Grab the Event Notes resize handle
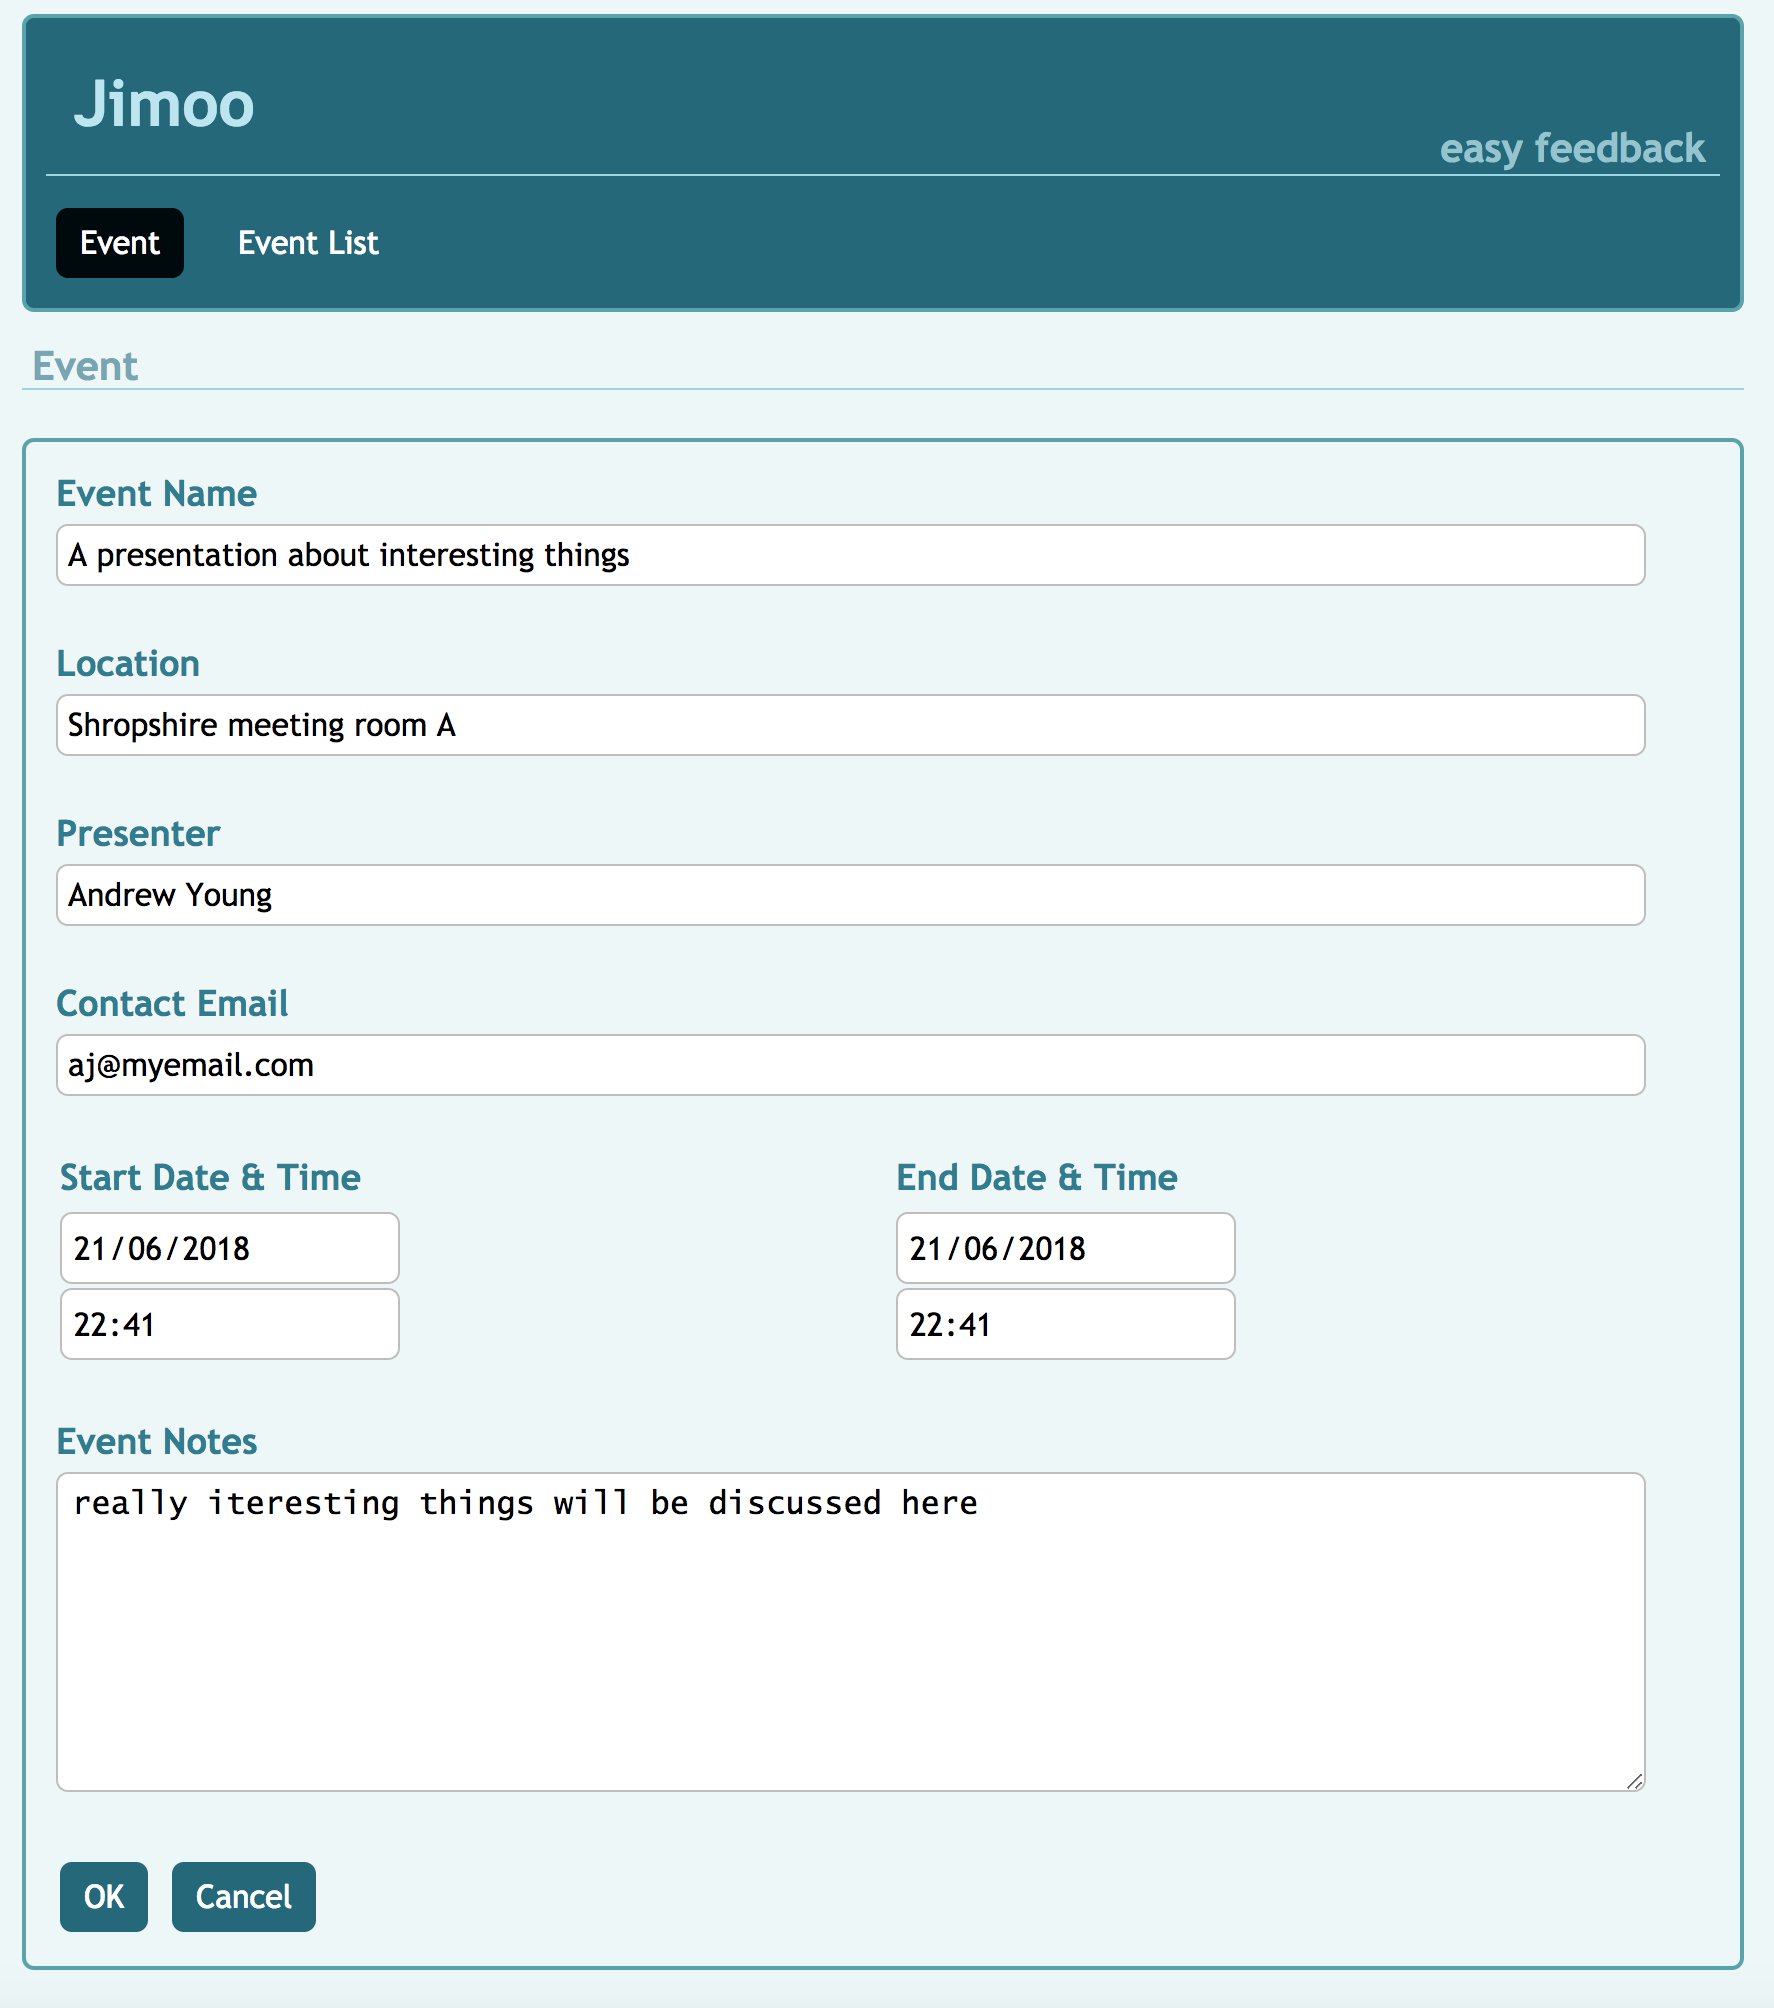The height and width of the screenshot is (2008, 1774). [1634, 1781]
